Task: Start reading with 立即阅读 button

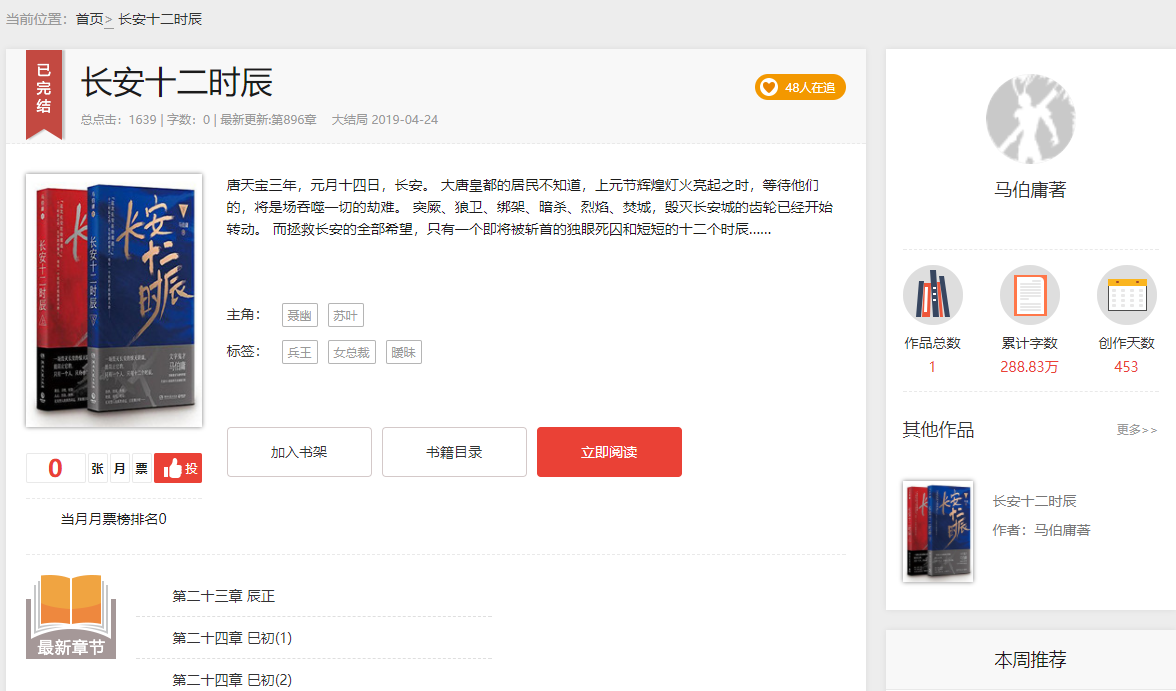Action: click(x=609, y=452)
